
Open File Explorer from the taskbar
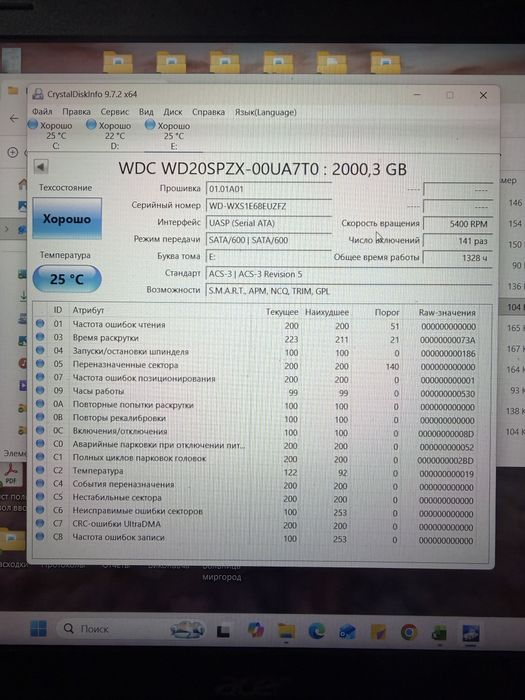point(287,631)
